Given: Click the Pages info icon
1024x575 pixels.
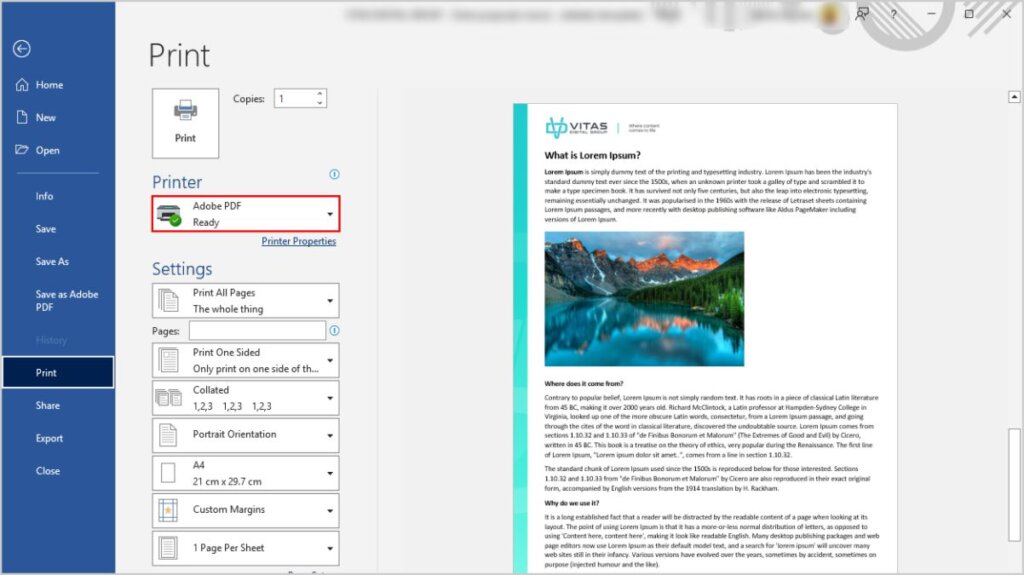Looking at the screenshot, I should pyautogui.click(x=334, y=331).
